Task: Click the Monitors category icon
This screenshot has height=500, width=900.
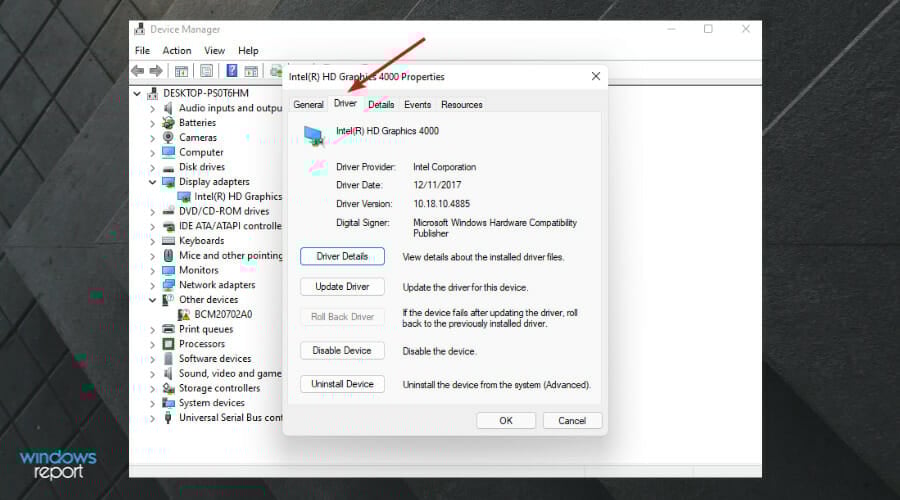Action: click(168, 270)
